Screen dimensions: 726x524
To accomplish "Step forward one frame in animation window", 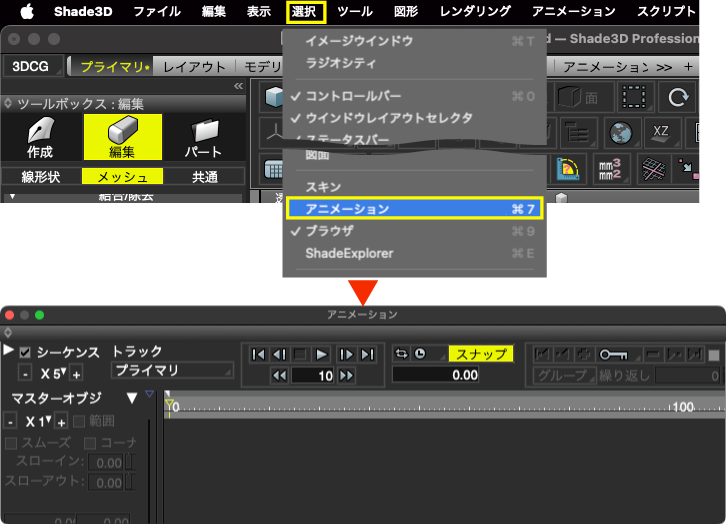I will pos(346,355).
